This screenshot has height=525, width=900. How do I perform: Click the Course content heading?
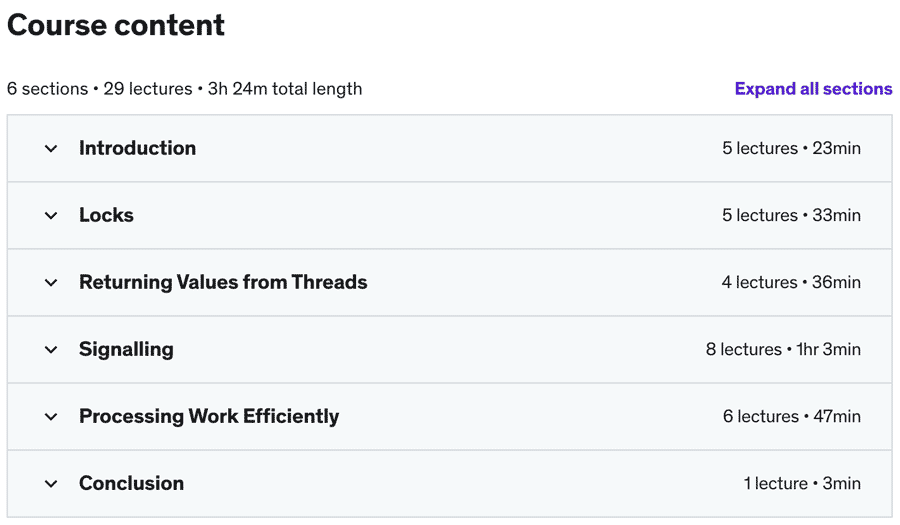(116, 26)
